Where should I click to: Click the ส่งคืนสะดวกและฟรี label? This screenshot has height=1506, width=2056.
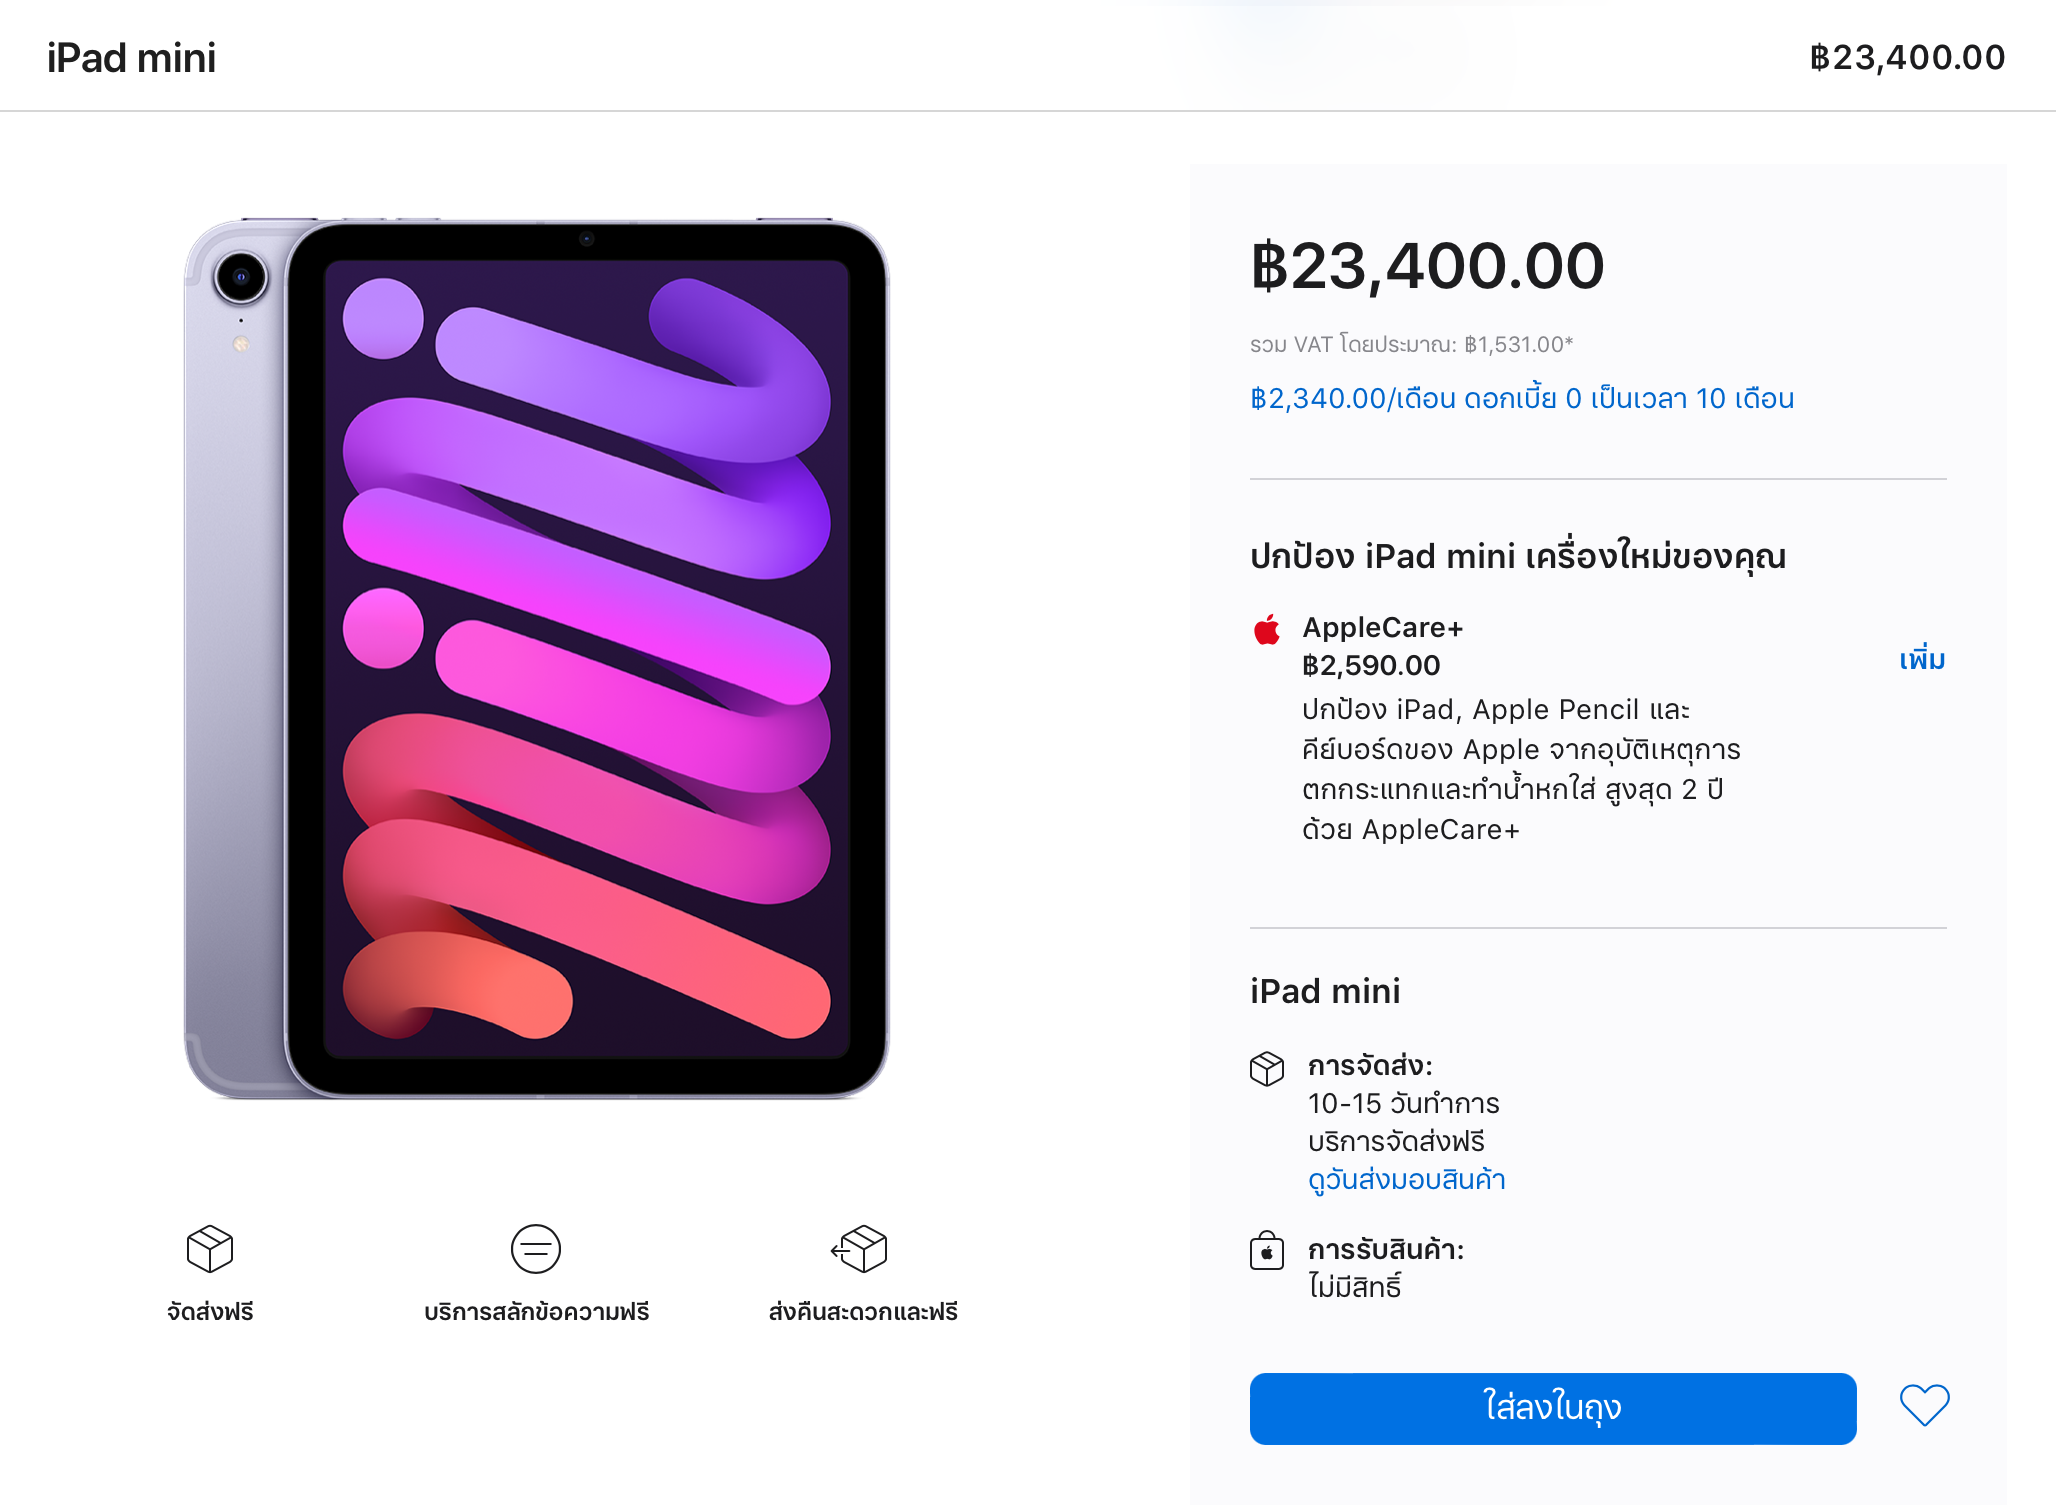[863, 1312]
